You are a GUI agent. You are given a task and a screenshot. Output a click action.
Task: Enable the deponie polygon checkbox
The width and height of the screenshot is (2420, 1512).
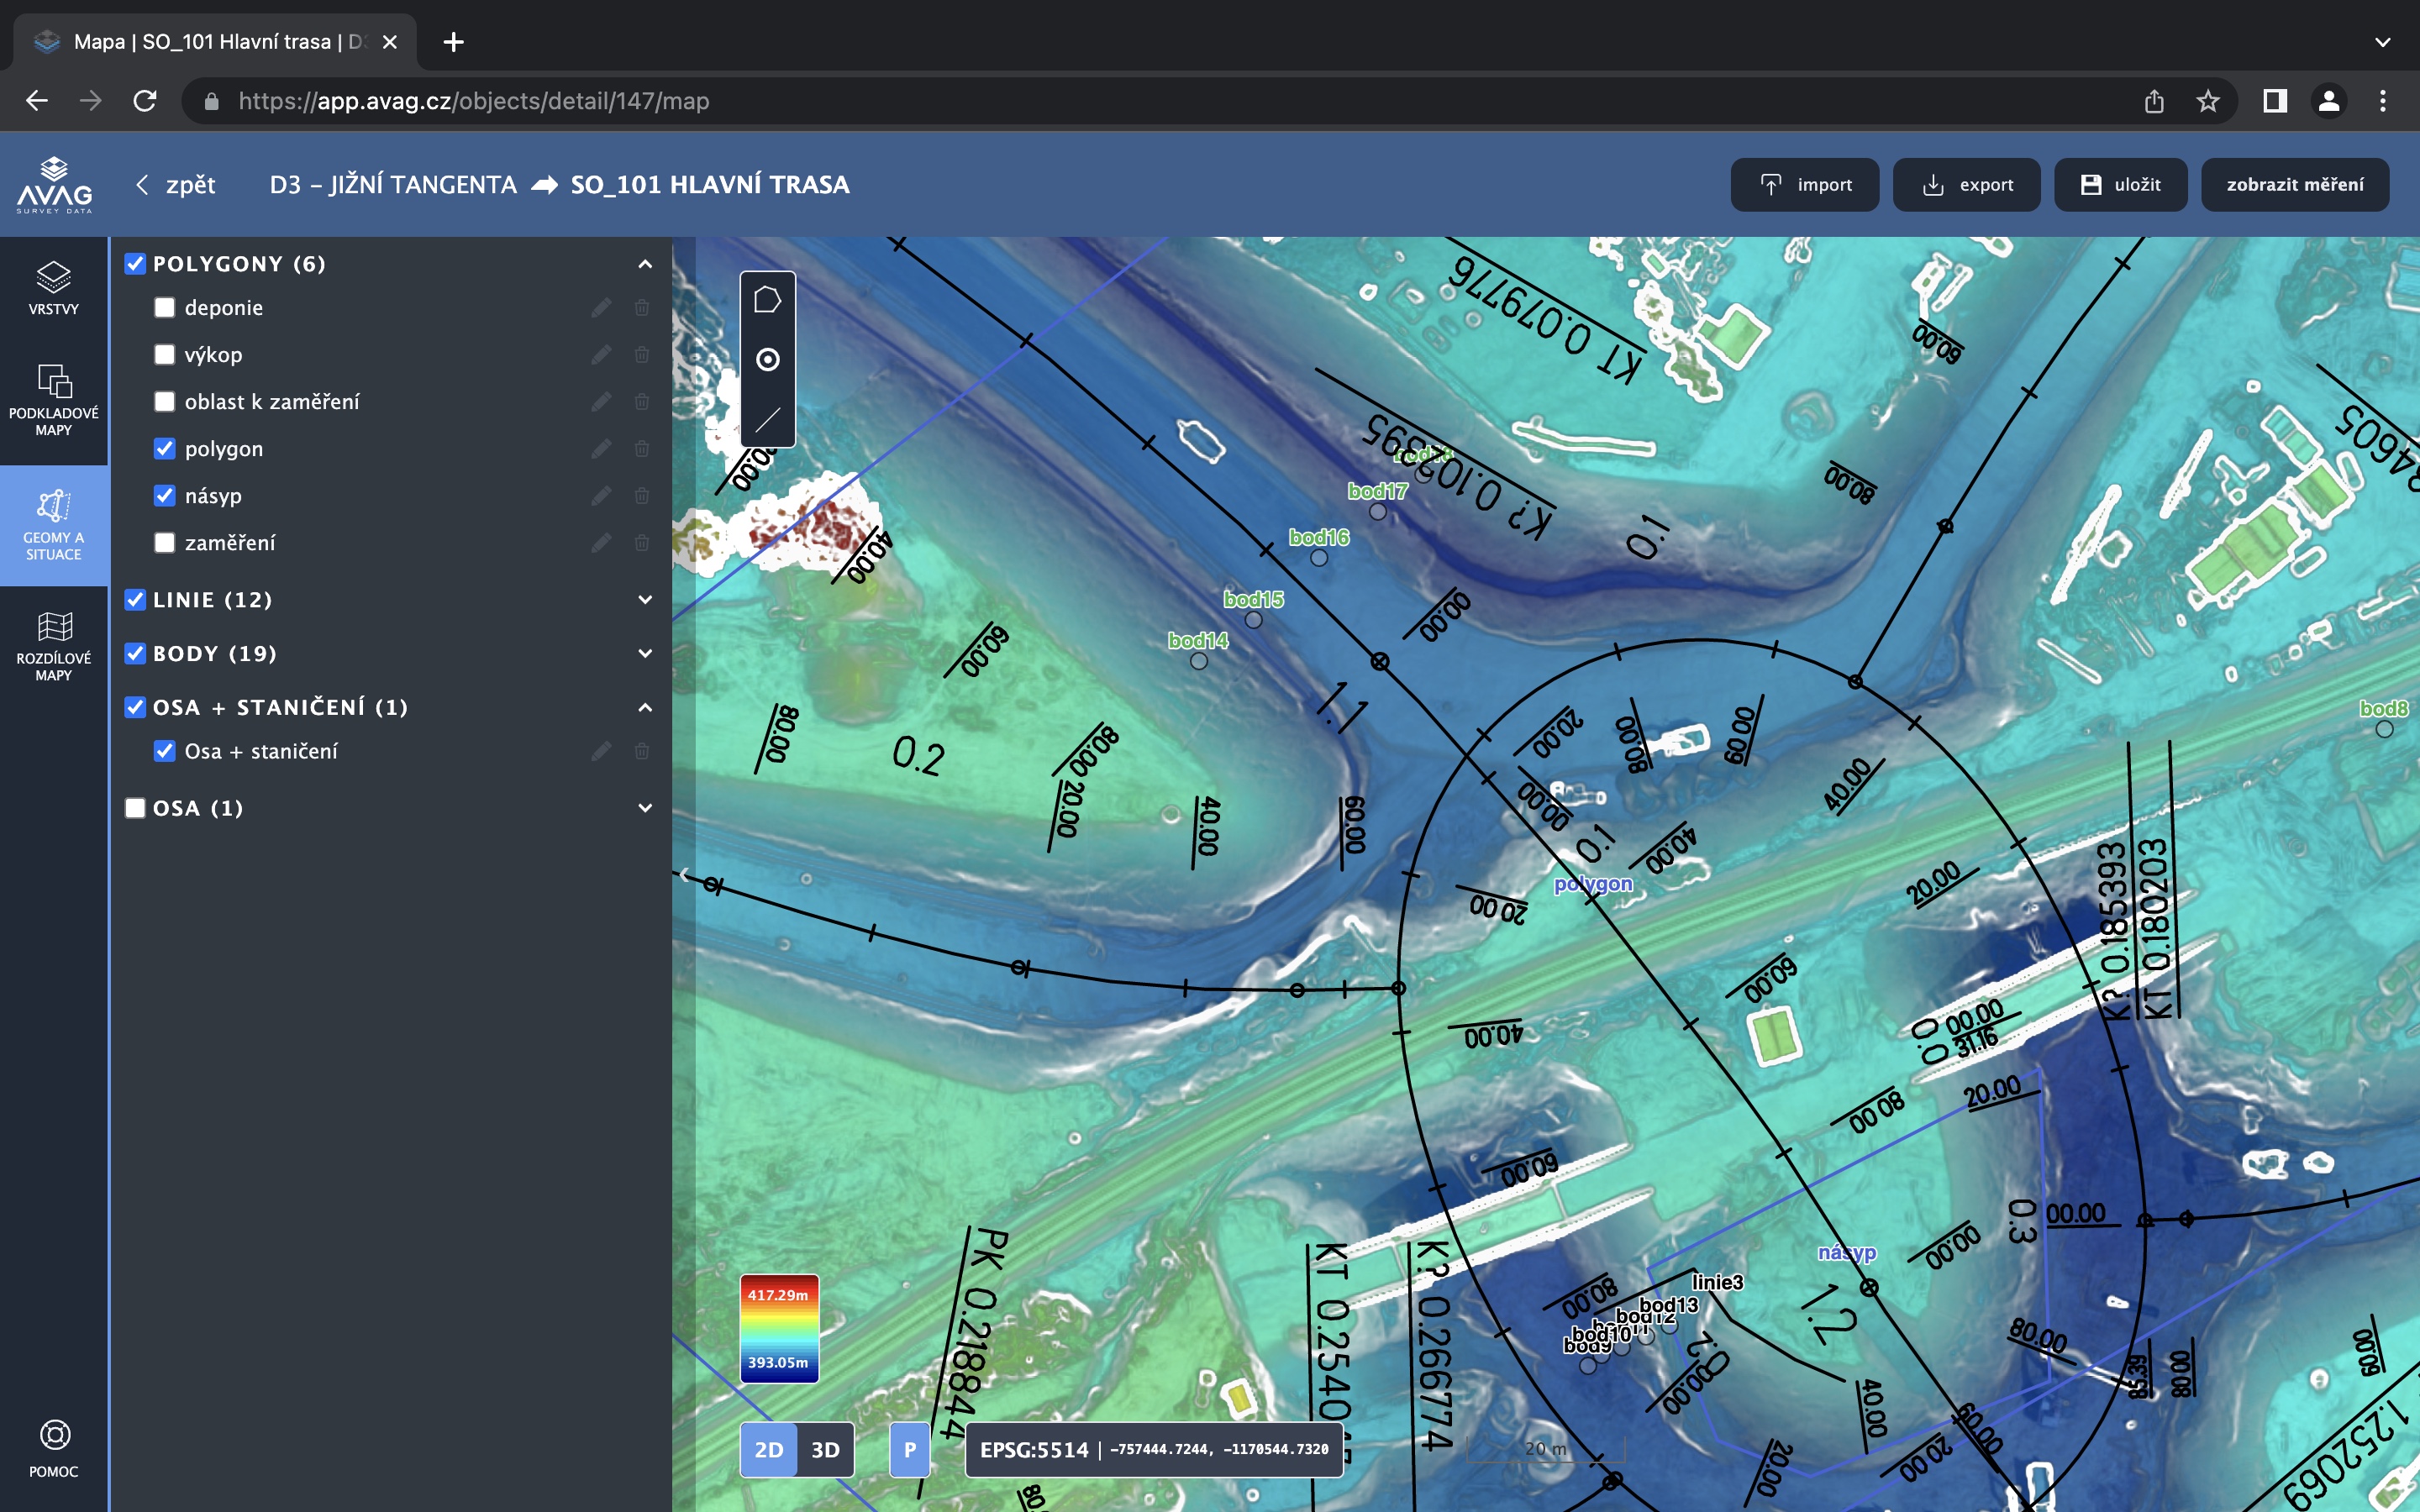pos(165,308)
